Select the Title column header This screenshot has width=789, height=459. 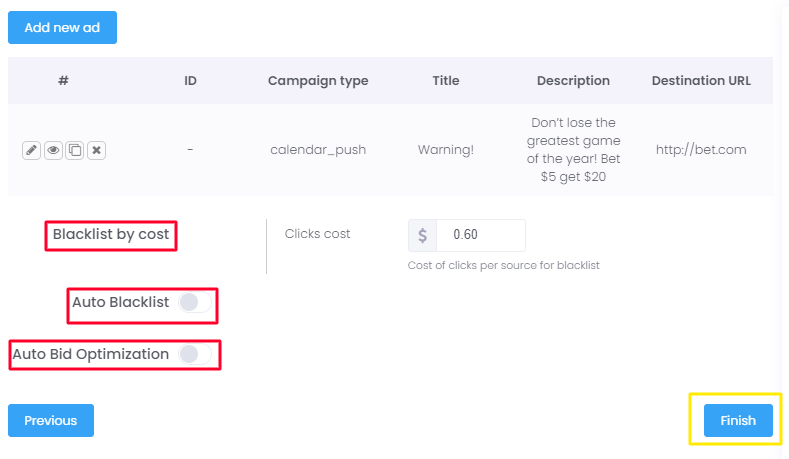click(x=446, y=81)
